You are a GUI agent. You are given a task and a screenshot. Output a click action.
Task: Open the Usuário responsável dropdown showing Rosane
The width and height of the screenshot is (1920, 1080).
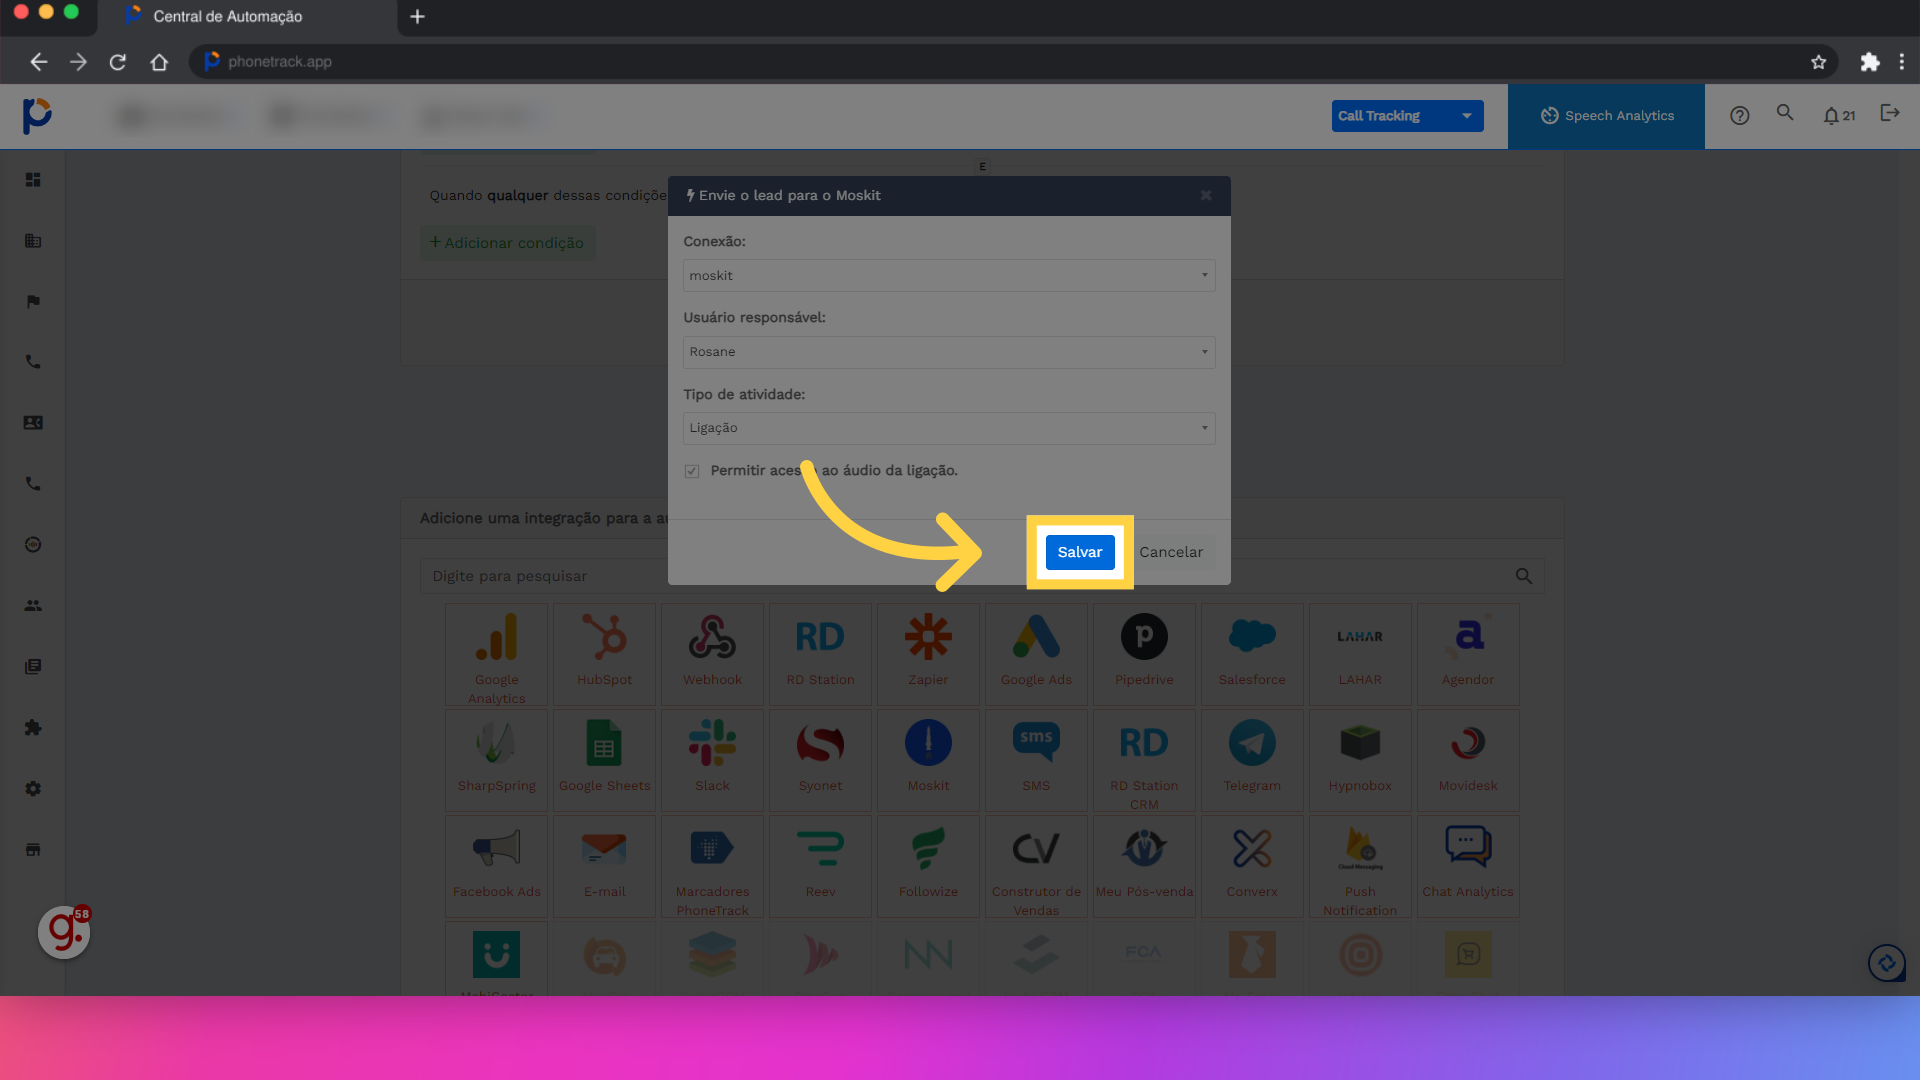click(x=949, y=352)
